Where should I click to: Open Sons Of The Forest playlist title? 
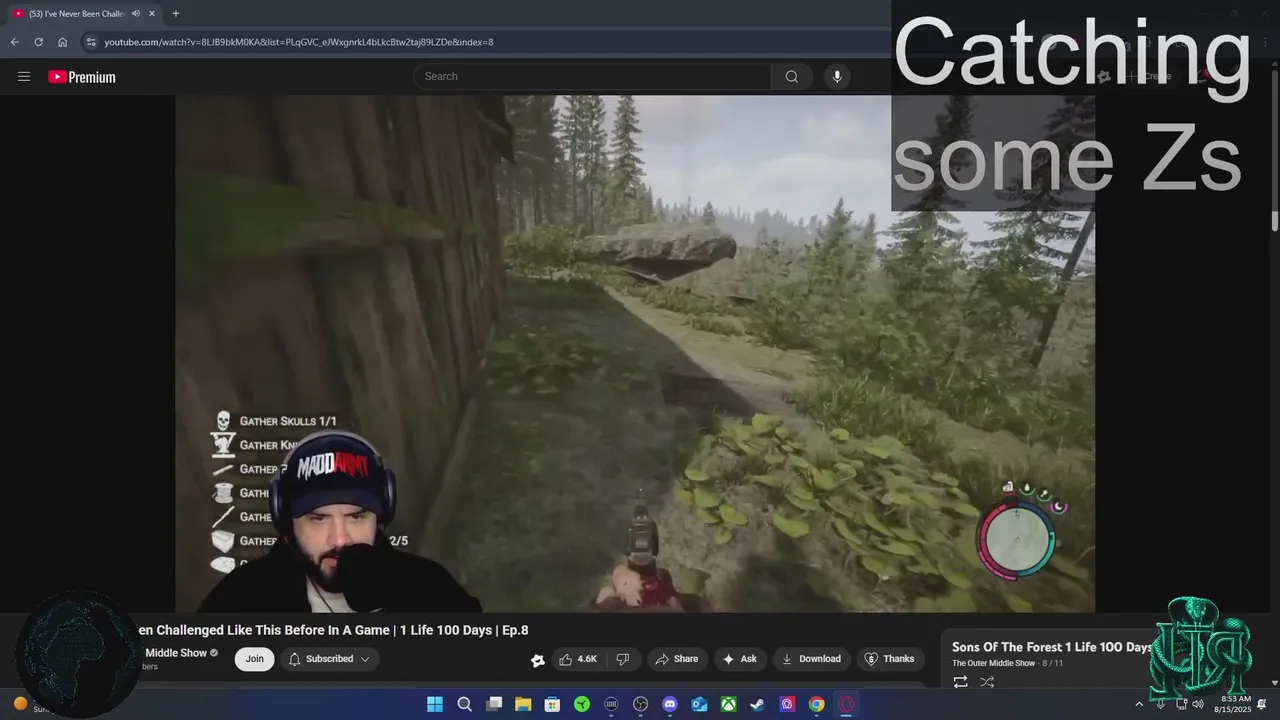(x=1051, y=647)
